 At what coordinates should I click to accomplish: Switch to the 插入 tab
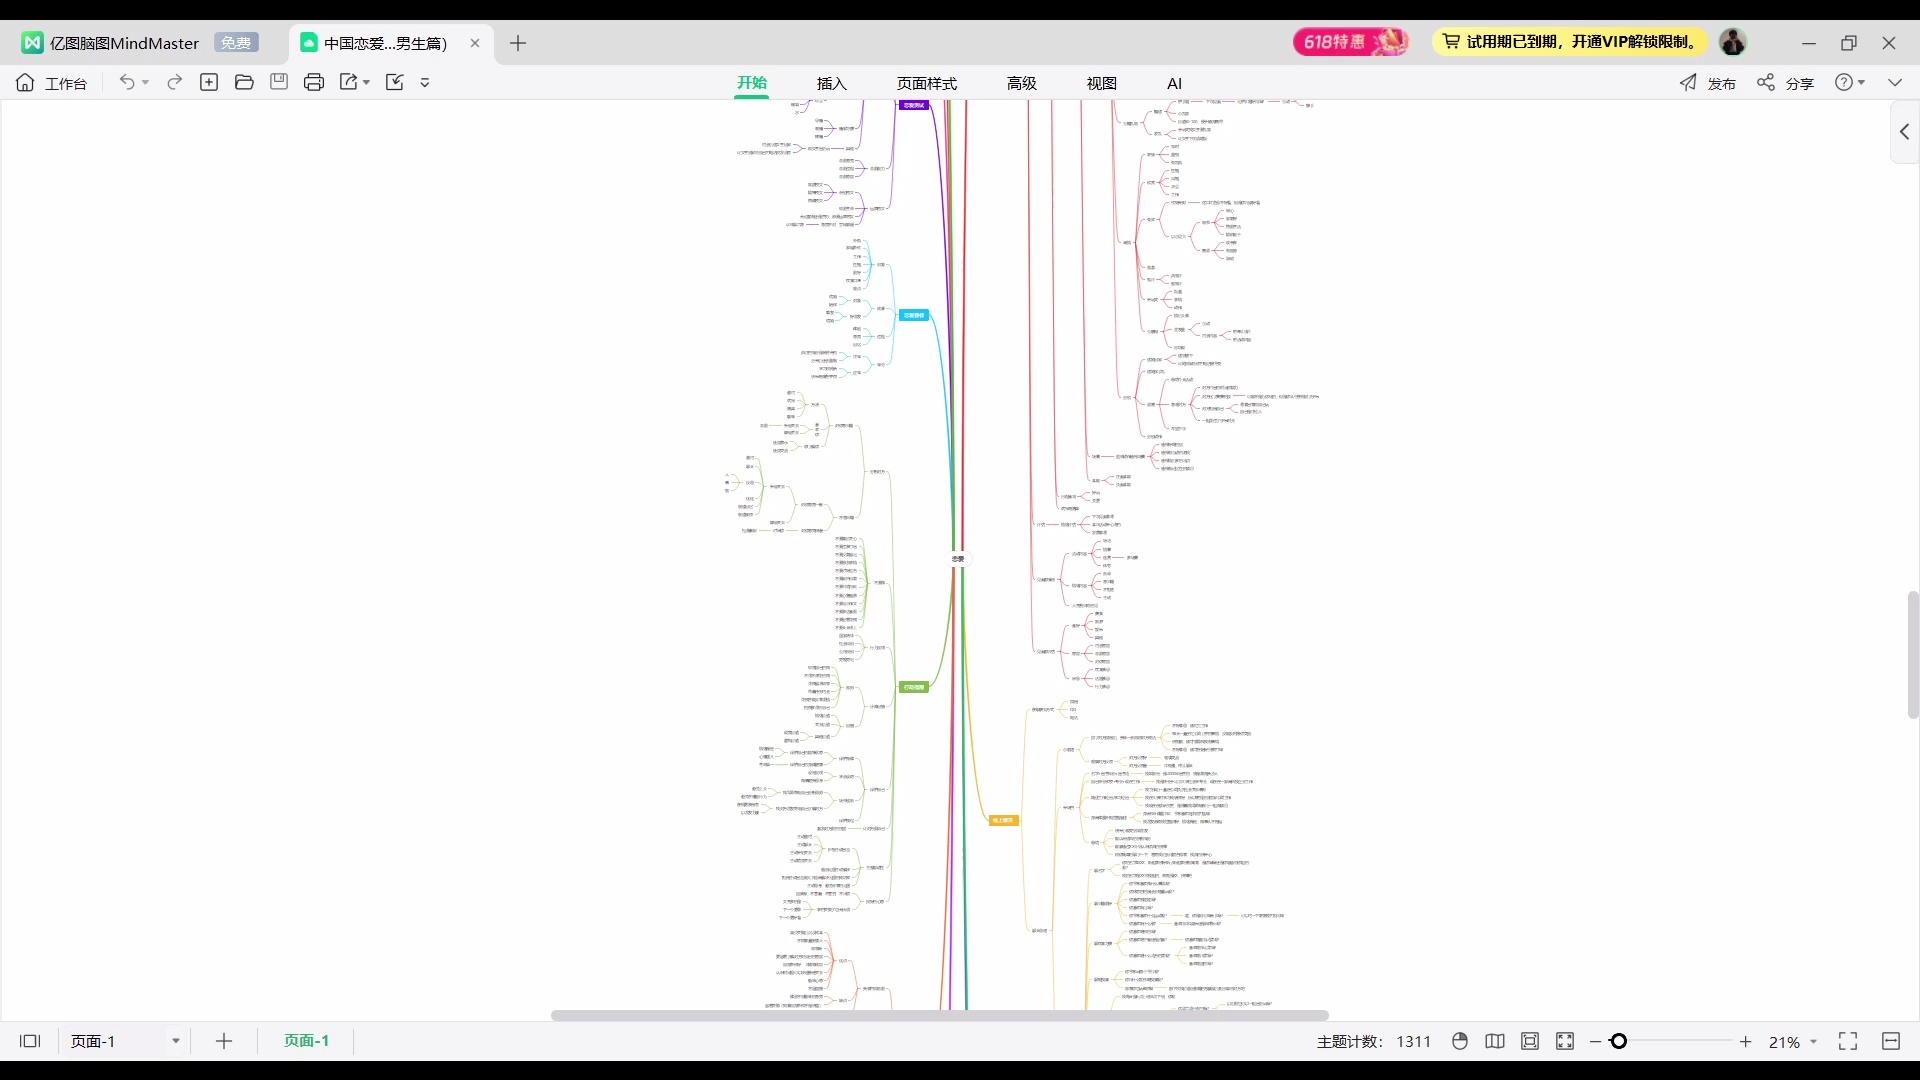click(x=831, y=83)
